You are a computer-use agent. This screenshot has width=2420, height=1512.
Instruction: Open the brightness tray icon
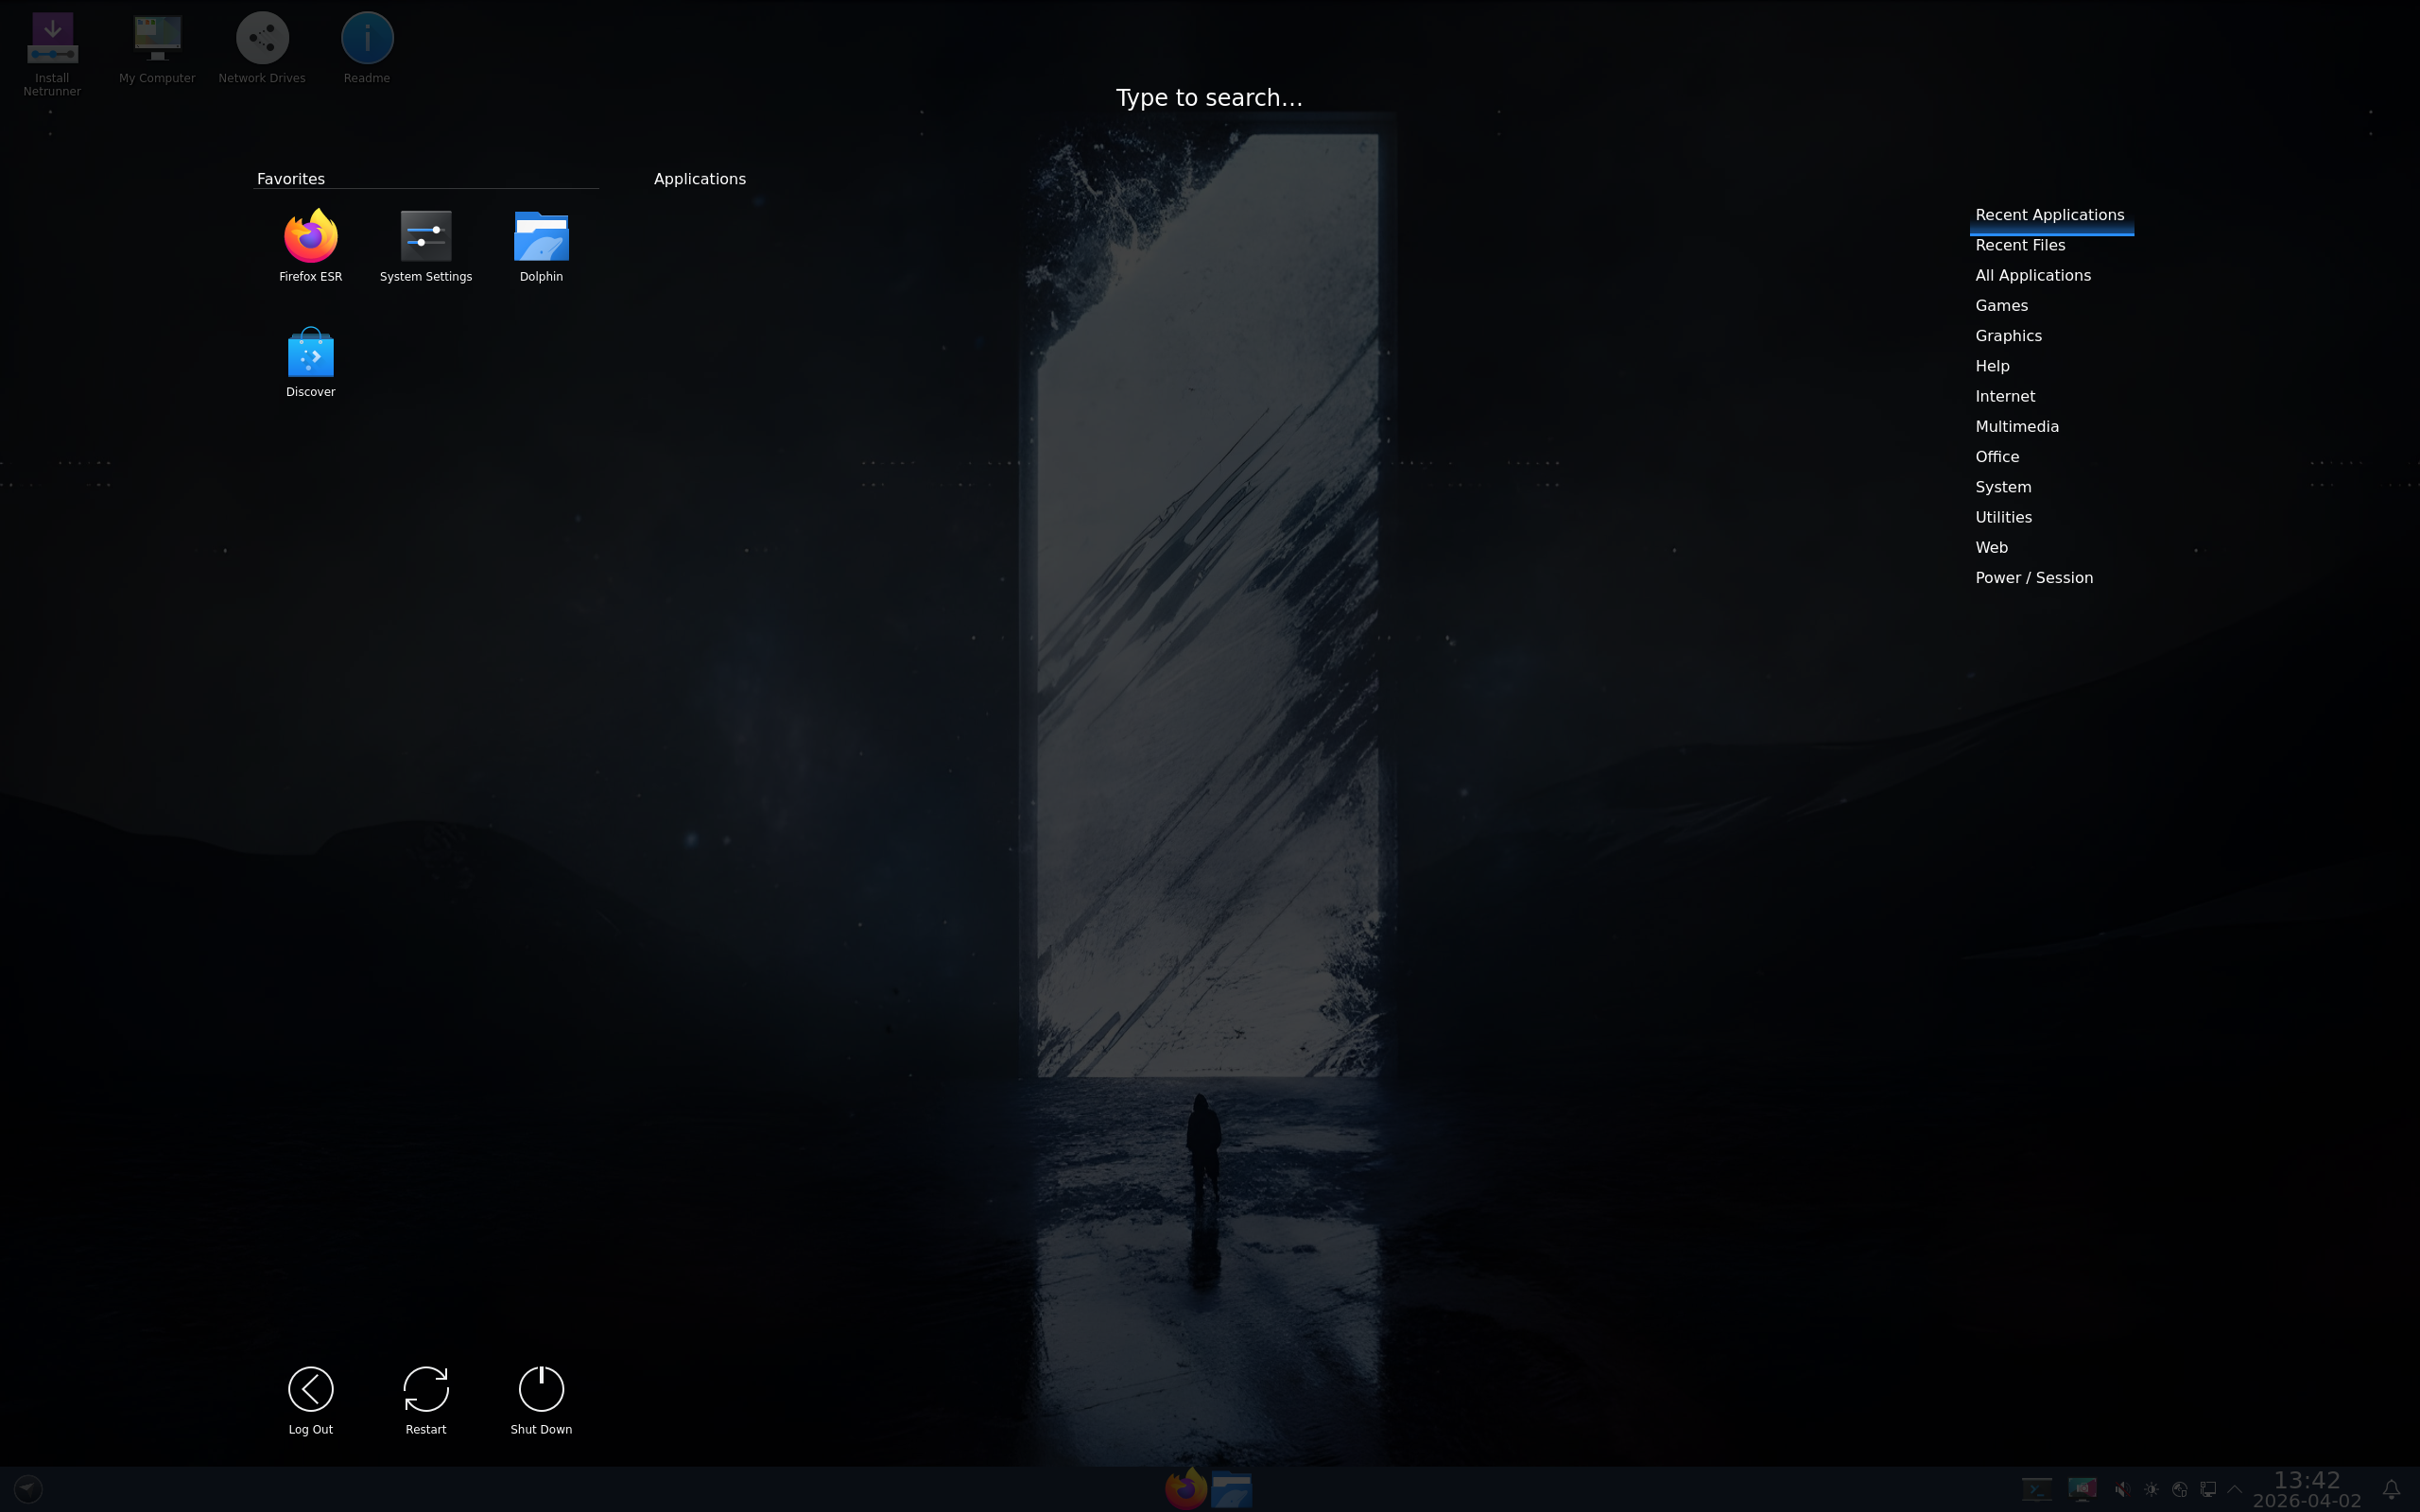(2151, 1489)
